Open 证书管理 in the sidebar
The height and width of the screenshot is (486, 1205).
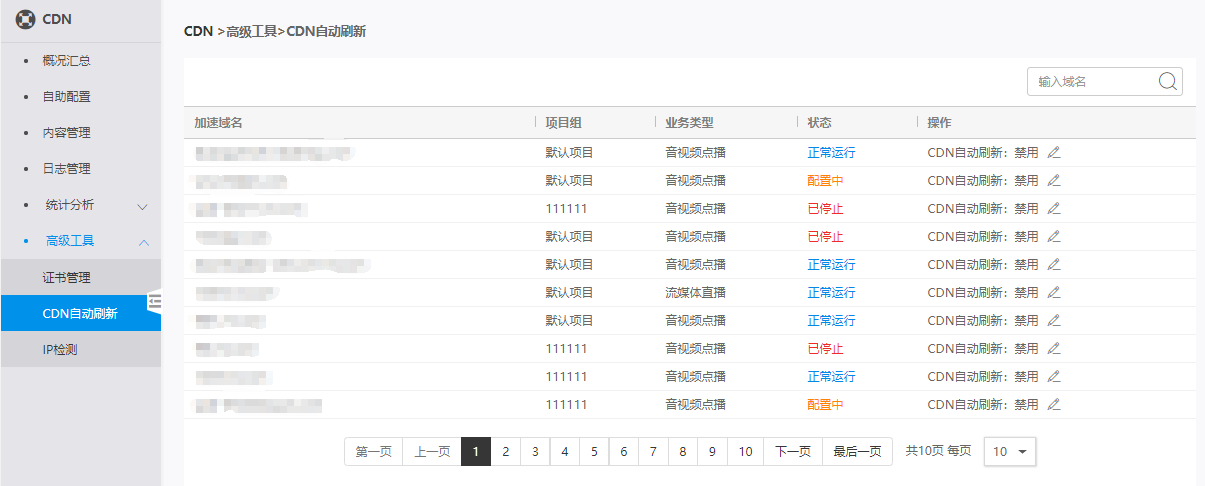point(66,278)
